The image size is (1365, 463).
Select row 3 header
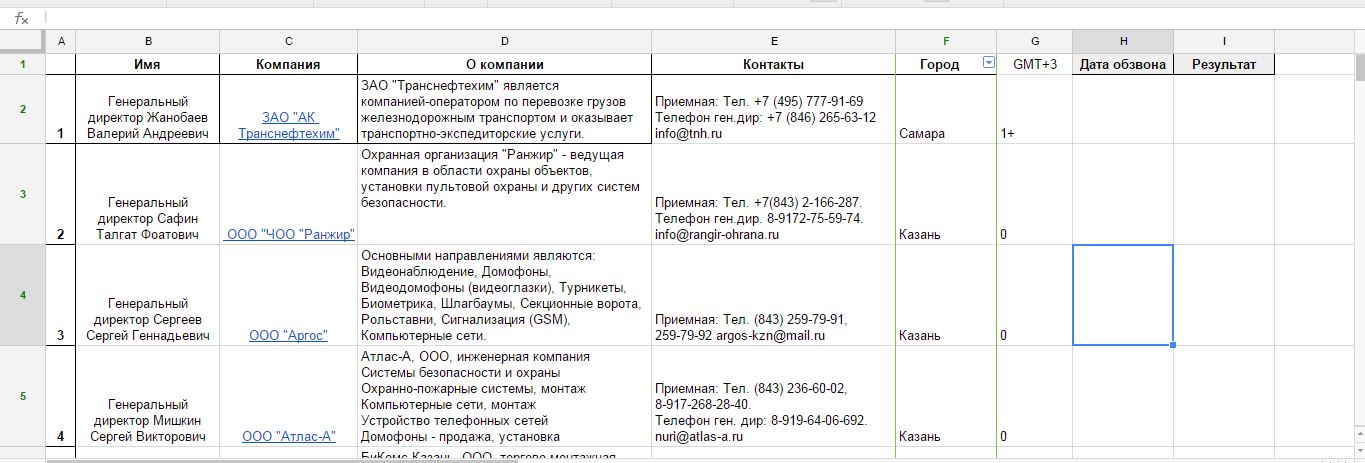(23, 194)
